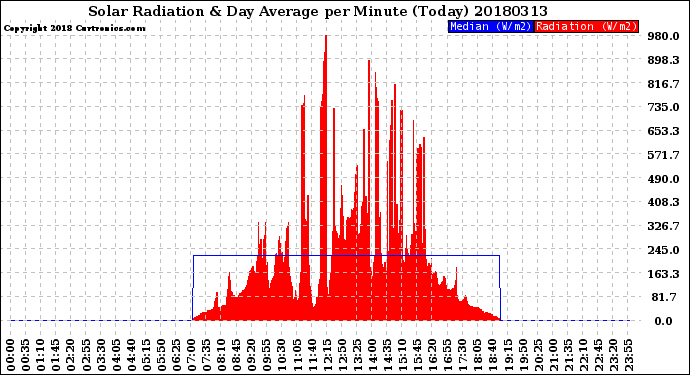The image size is (690, 375).
Task: Click the 19:15 time axis label
Action: coord(508,355)
